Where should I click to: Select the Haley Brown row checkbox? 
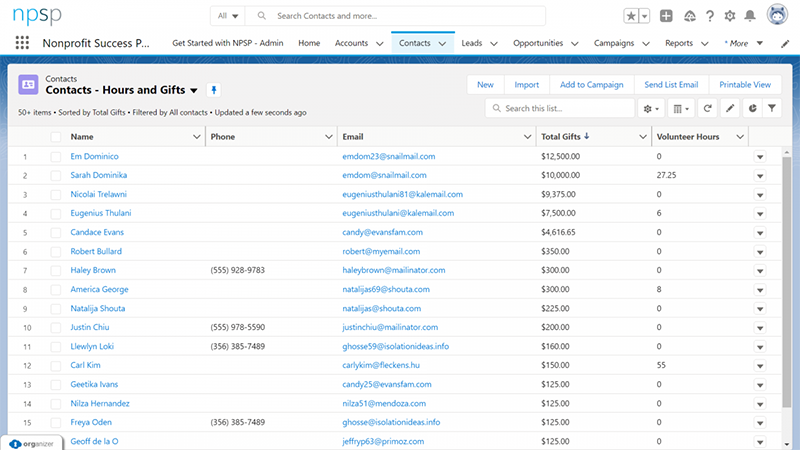tap(56, 270)
